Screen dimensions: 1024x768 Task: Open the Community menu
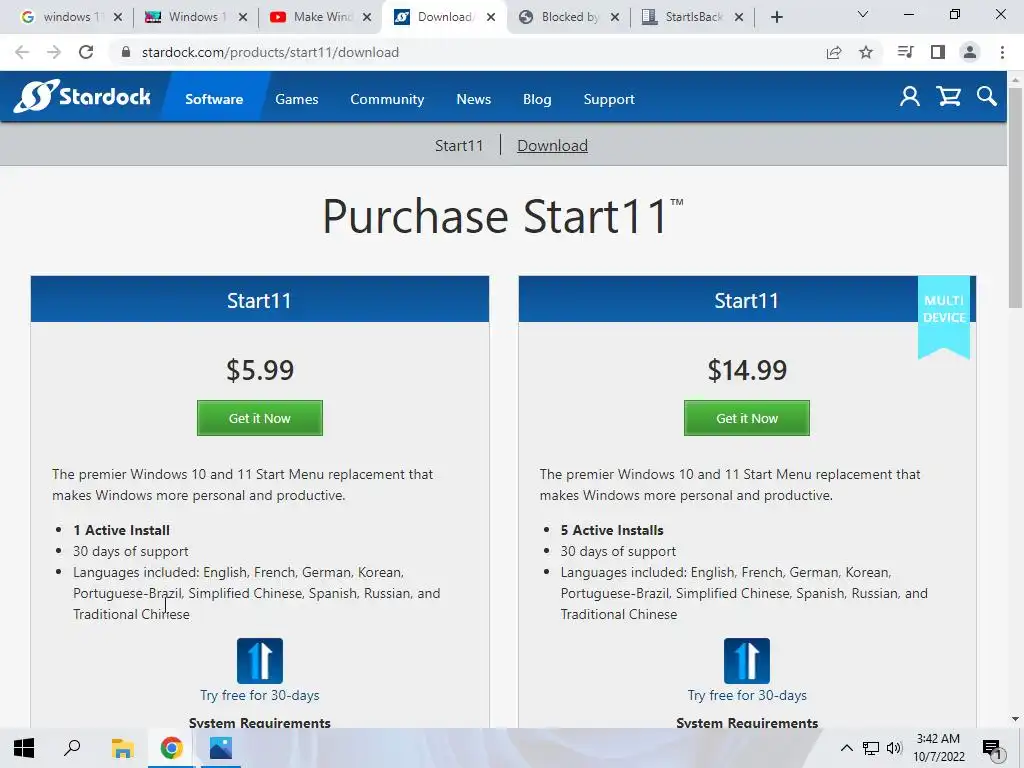point(387,99)
